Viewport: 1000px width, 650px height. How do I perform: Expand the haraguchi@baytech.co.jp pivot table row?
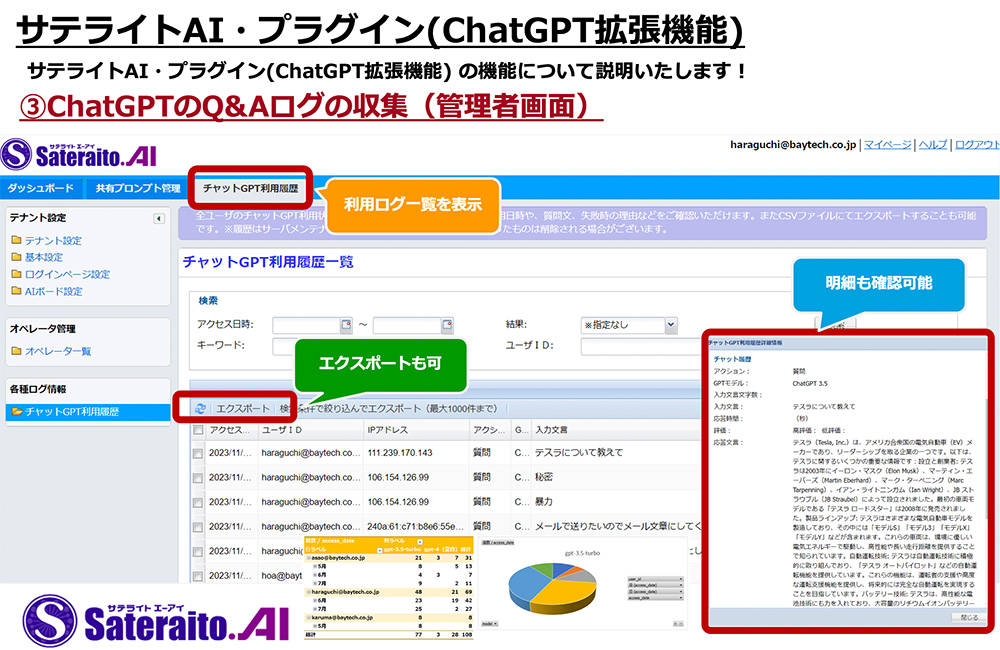308,593
